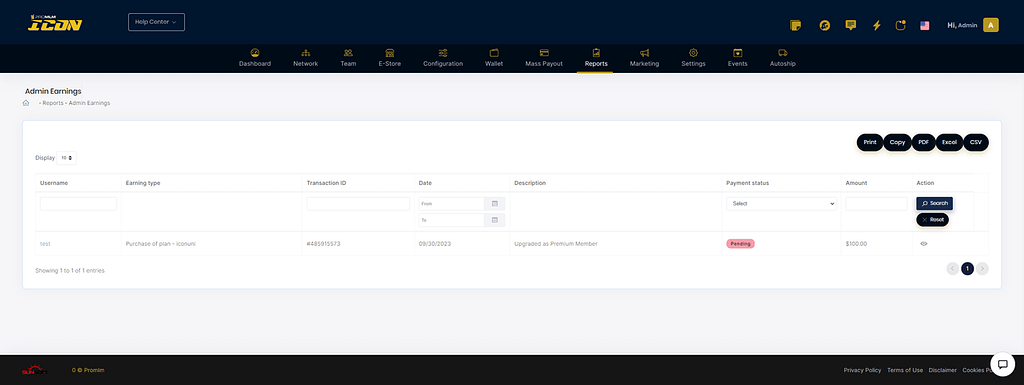Viewport: 1024px width, 385px height.
Task: Open the Configuration menu
Action: 443,57
